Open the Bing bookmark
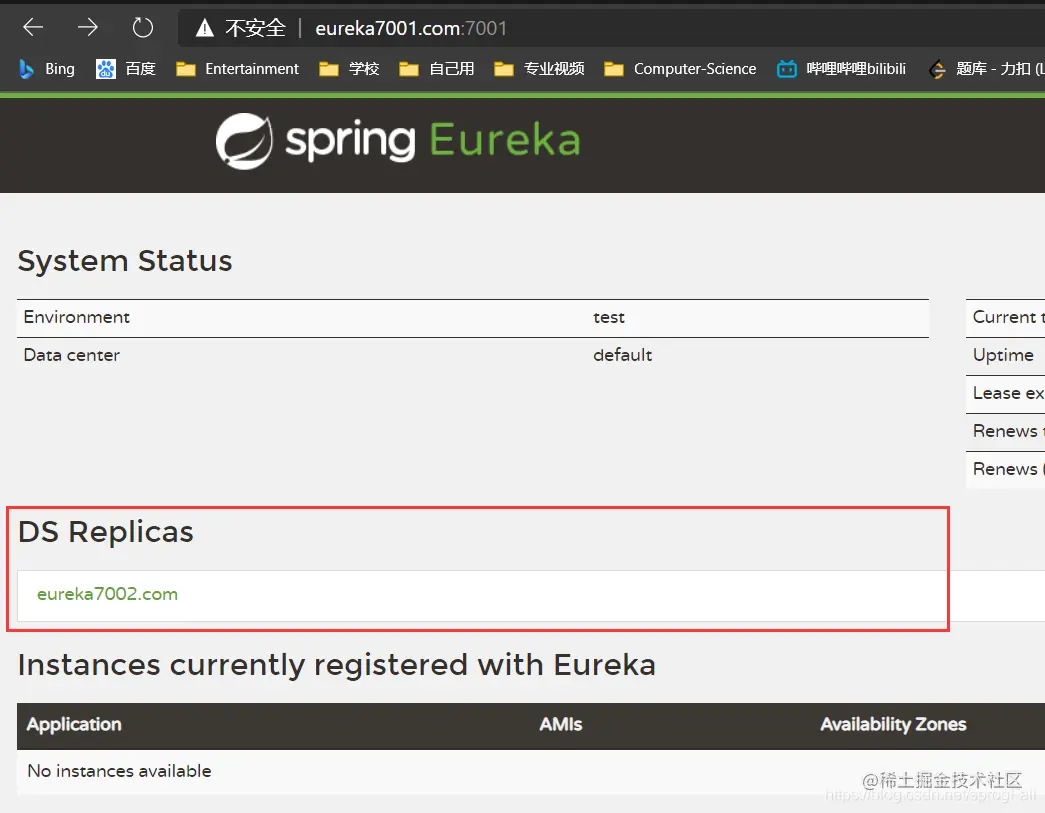This screenshot has height=813, width=1045. click(47, 69)
